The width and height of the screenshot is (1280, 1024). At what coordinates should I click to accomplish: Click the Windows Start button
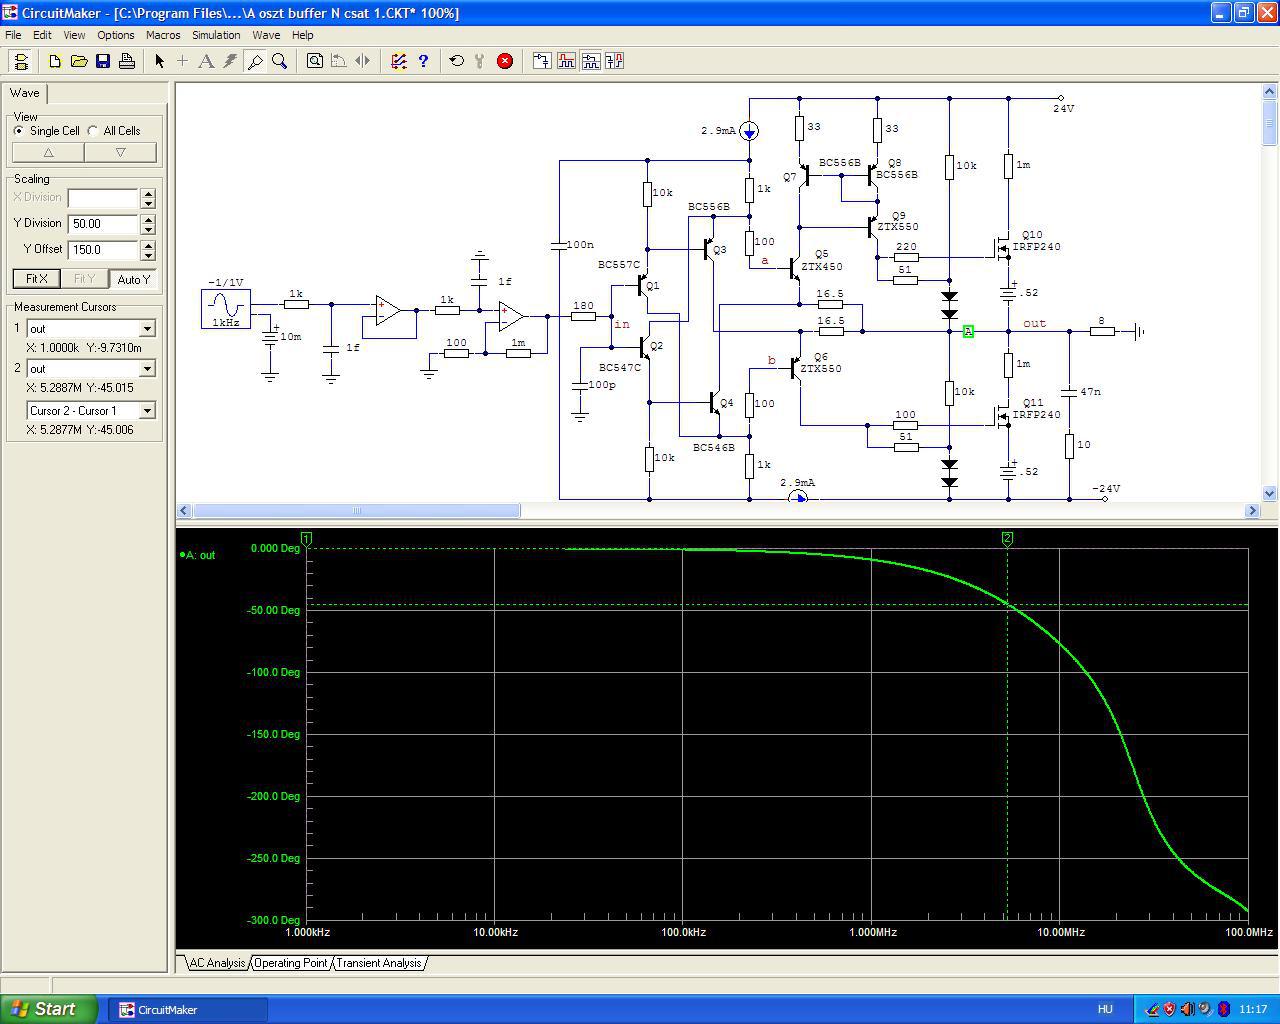[49, 1009]
